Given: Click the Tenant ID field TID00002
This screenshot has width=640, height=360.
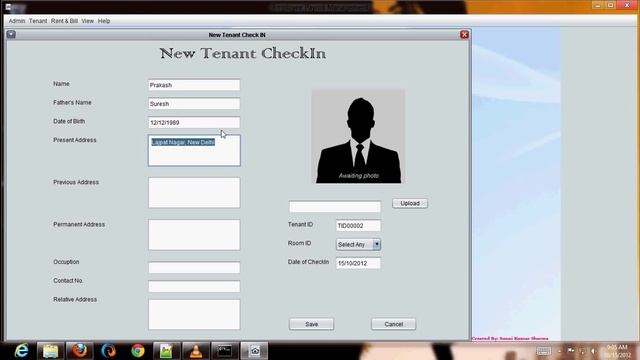Looking at the screenshot, I should (x=358, y=226).
